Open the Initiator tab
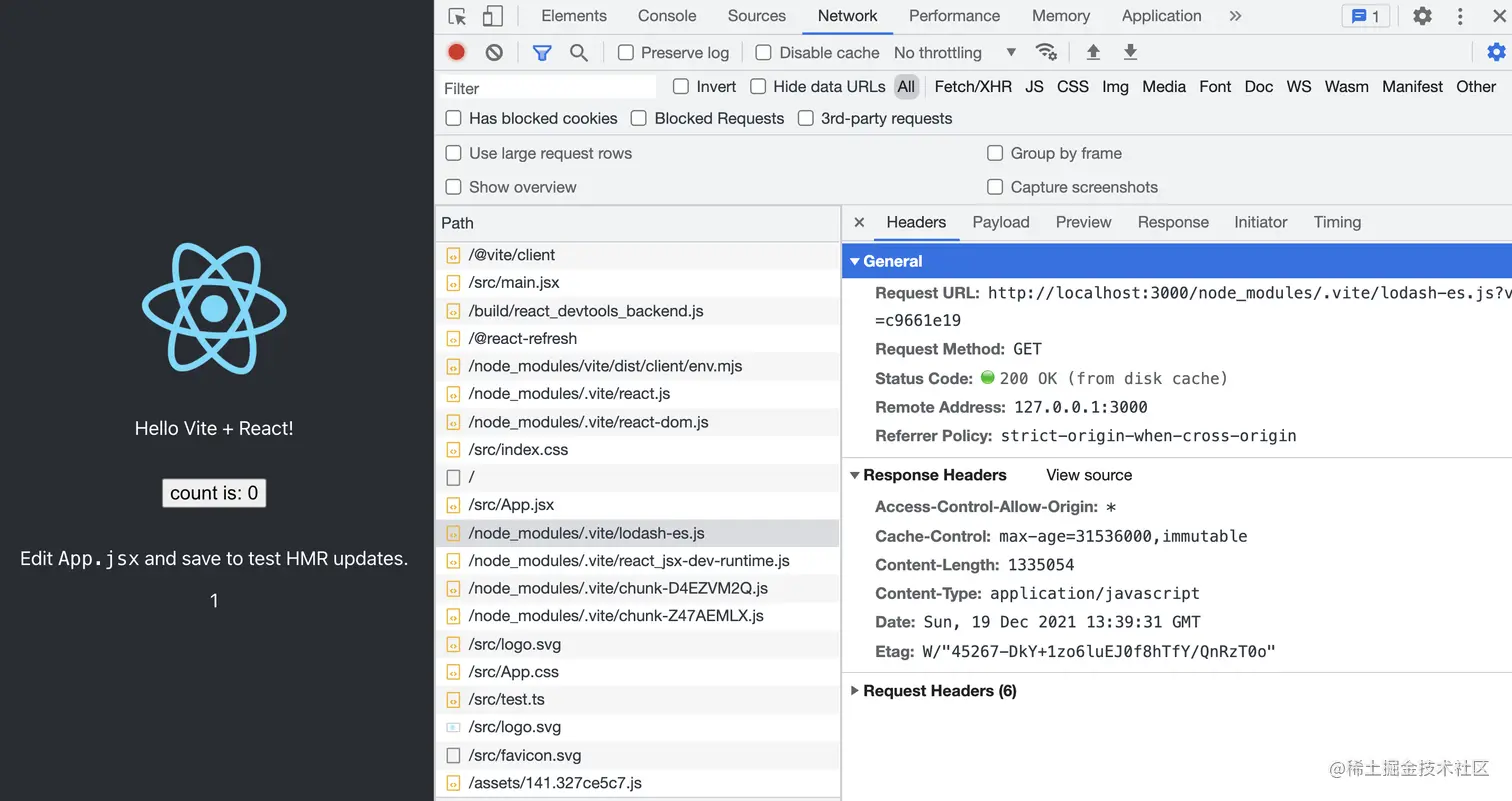The width and height of the screenshot is (1512, 801). [1261, 222]
